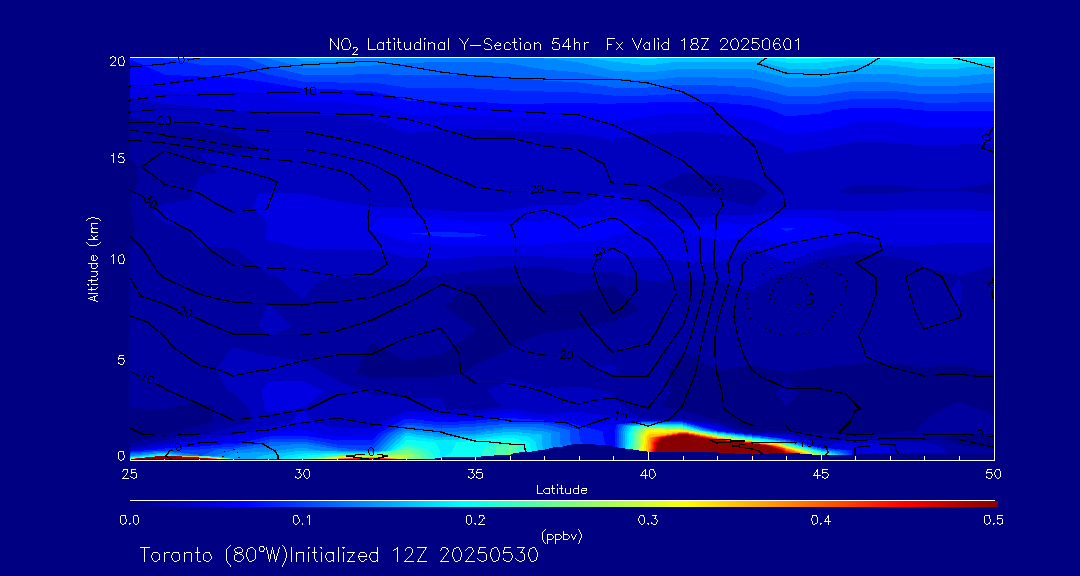The width and height of the screenshot is (1080, 576).
Task: Click the altitude 10 tick label
Action: [x=116, y=259]
